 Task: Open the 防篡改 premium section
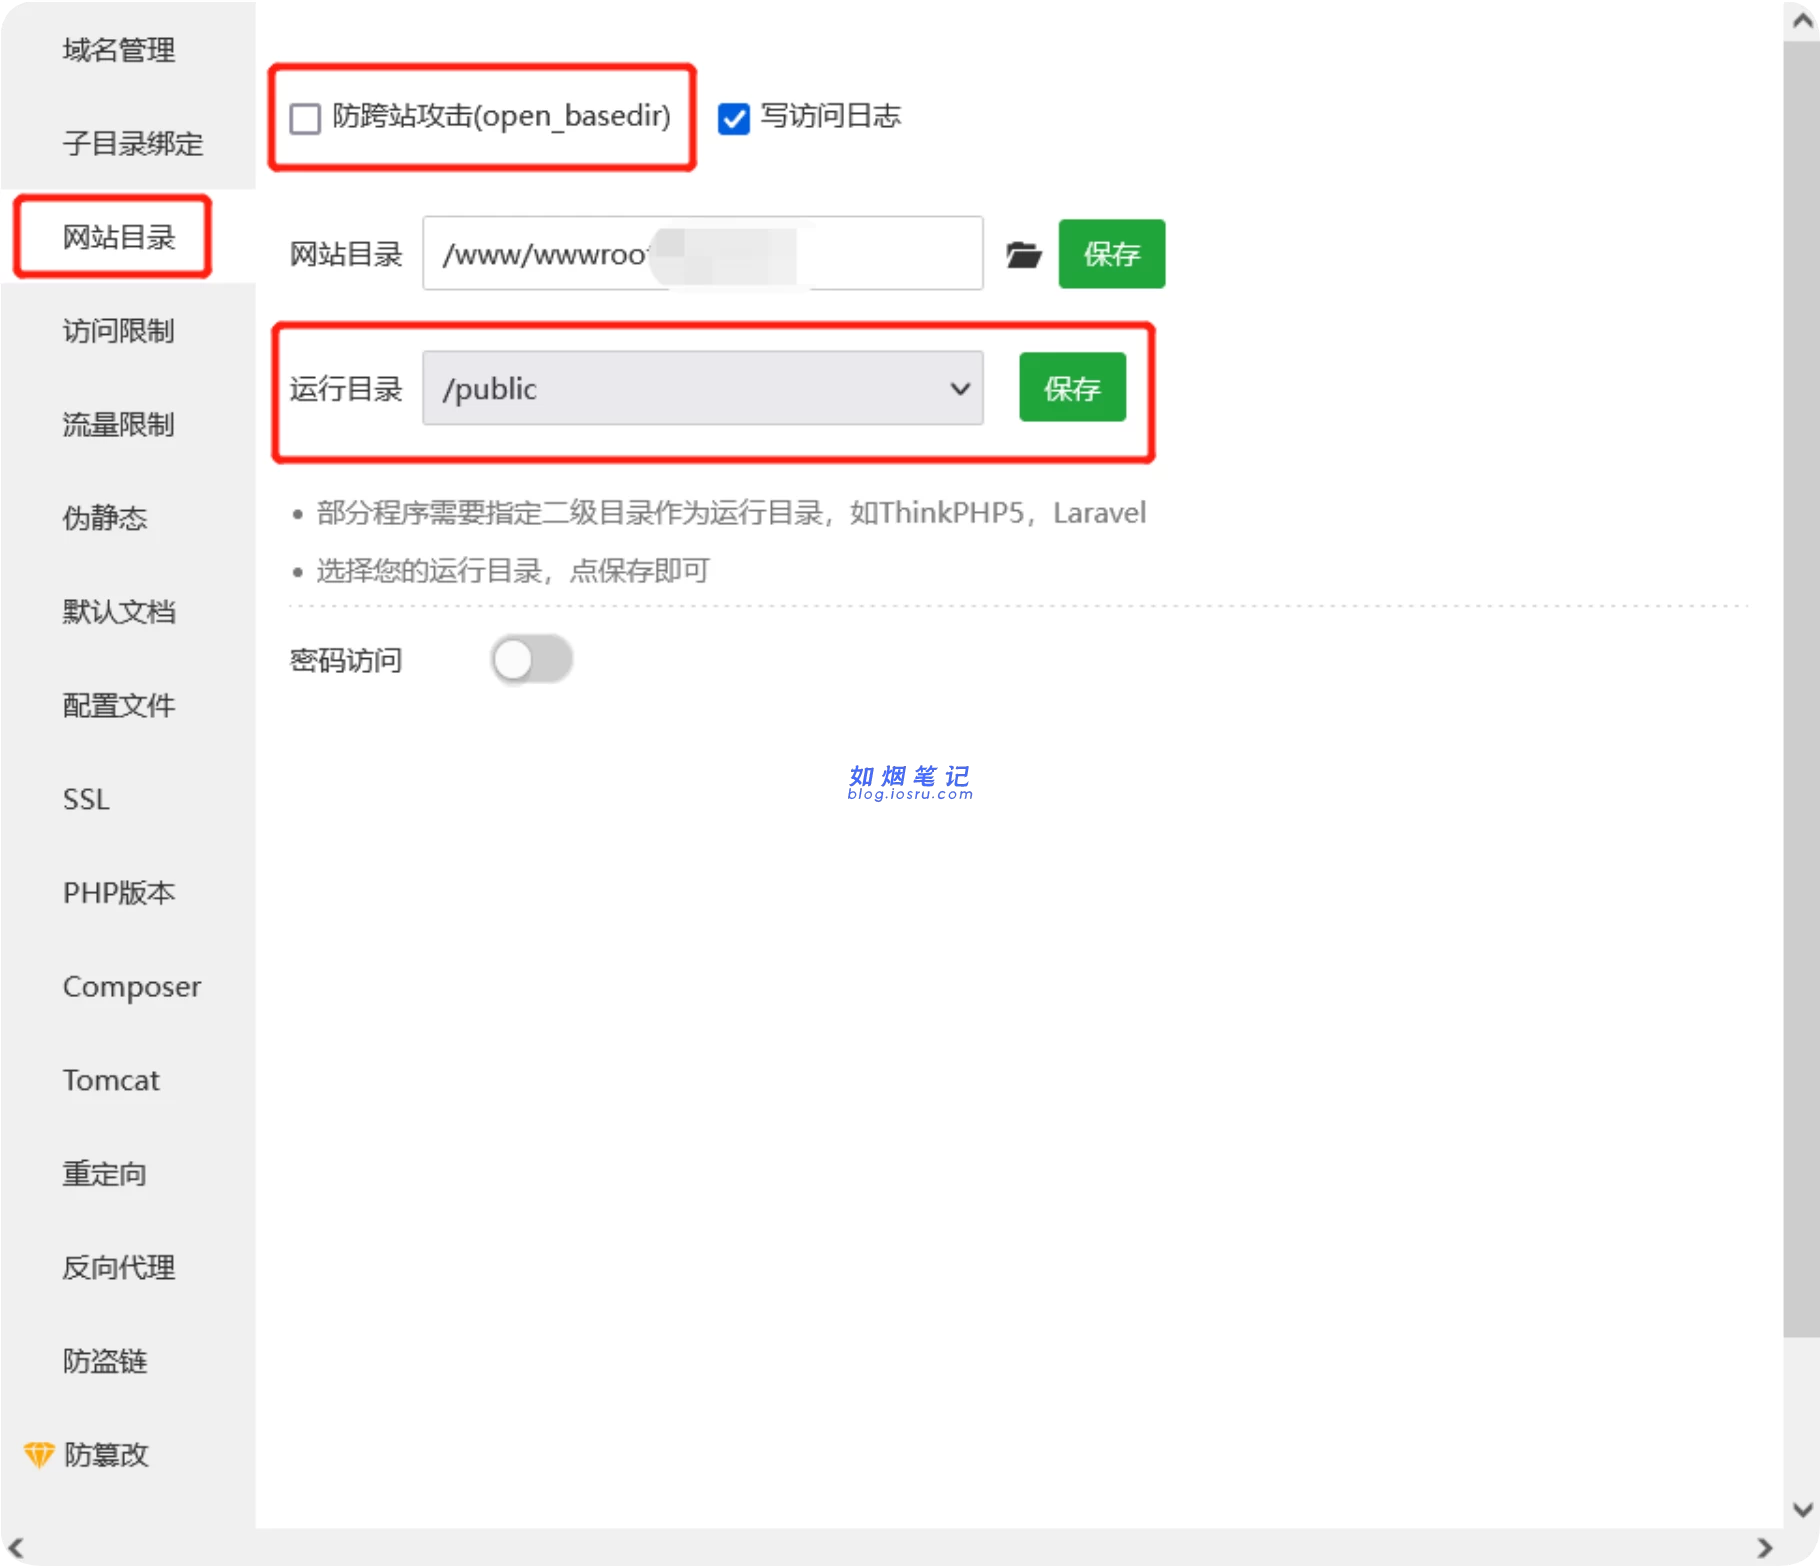106,1455
